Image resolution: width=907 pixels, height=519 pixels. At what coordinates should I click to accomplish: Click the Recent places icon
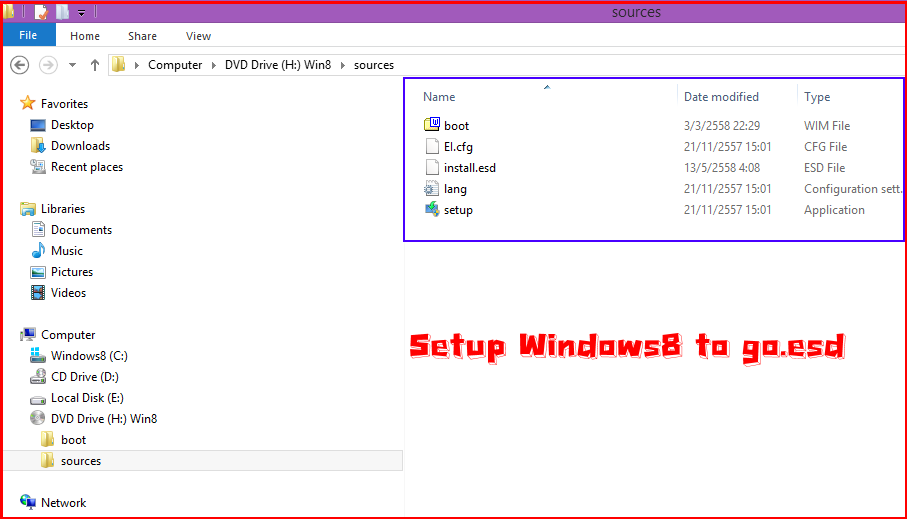pyautogui.click(x=38, y=167)
